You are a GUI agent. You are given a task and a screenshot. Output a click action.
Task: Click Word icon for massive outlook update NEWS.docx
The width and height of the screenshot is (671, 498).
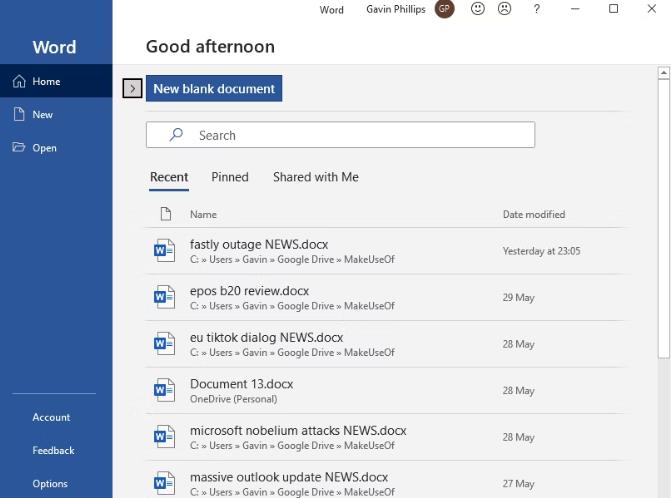[x=164, y=483]
